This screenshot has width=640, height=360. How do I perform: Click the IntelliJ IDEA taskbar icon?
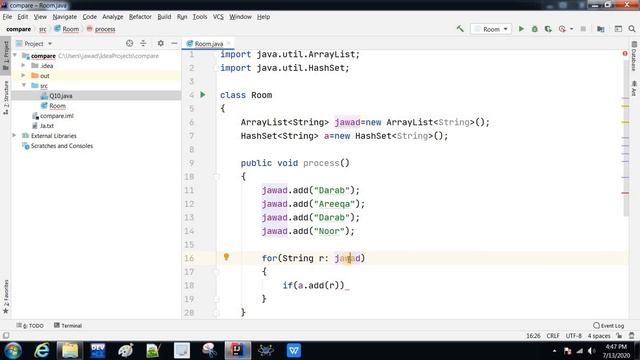point(238,351)
